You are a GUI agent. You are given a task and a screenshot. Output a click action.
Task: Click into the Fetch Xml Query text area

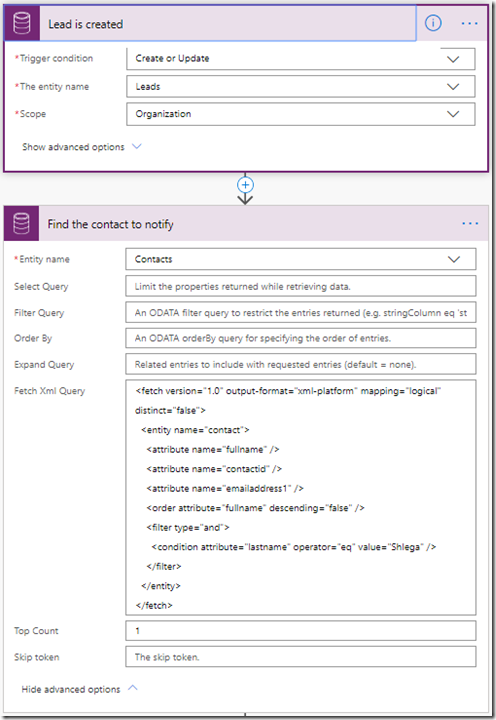(x=301, y=497)
